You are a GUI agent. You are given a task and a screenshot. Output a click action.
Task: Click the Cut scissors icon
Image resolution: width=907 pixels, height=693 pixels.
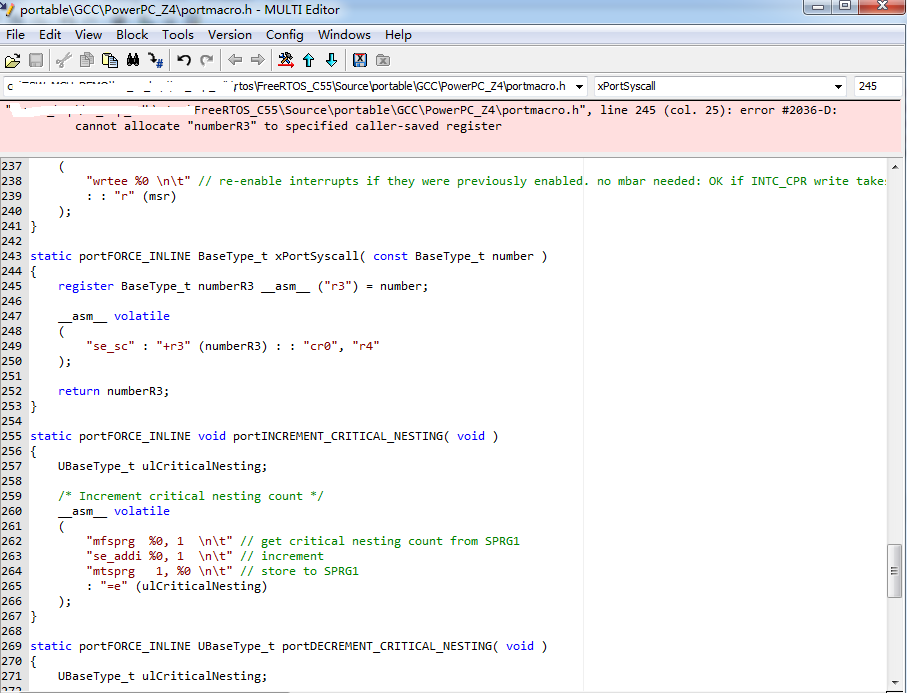64,60
